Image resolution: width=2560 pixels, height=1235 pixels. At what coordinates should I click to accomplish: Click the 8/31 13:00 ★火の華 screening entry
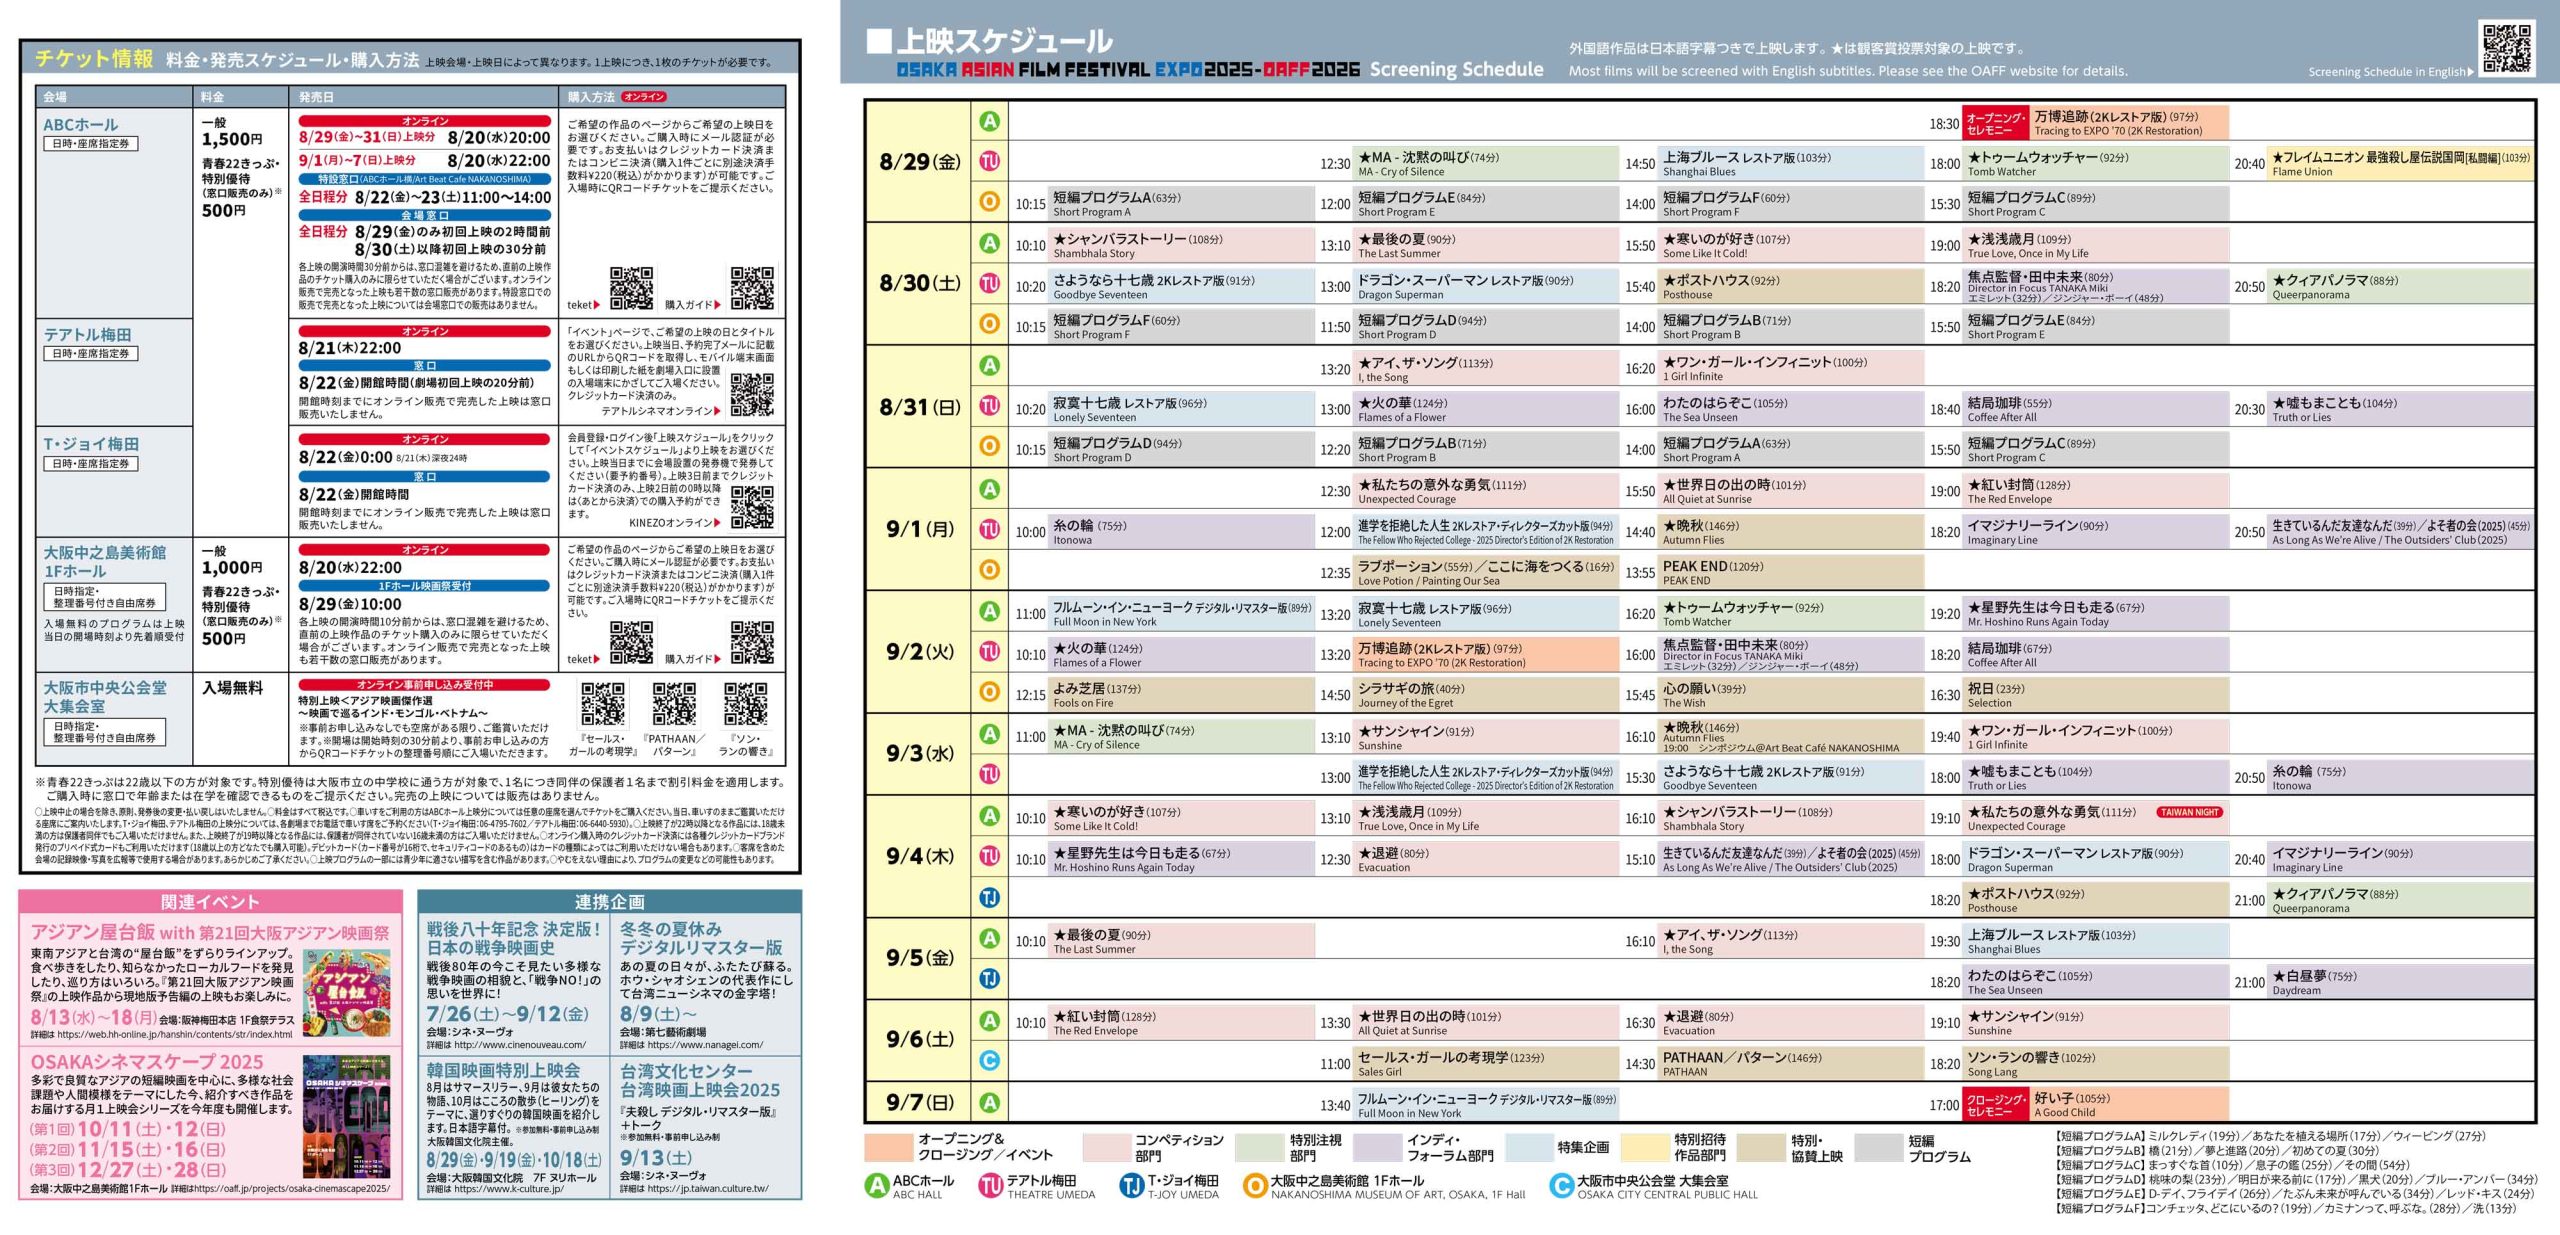click(1485, 410)
